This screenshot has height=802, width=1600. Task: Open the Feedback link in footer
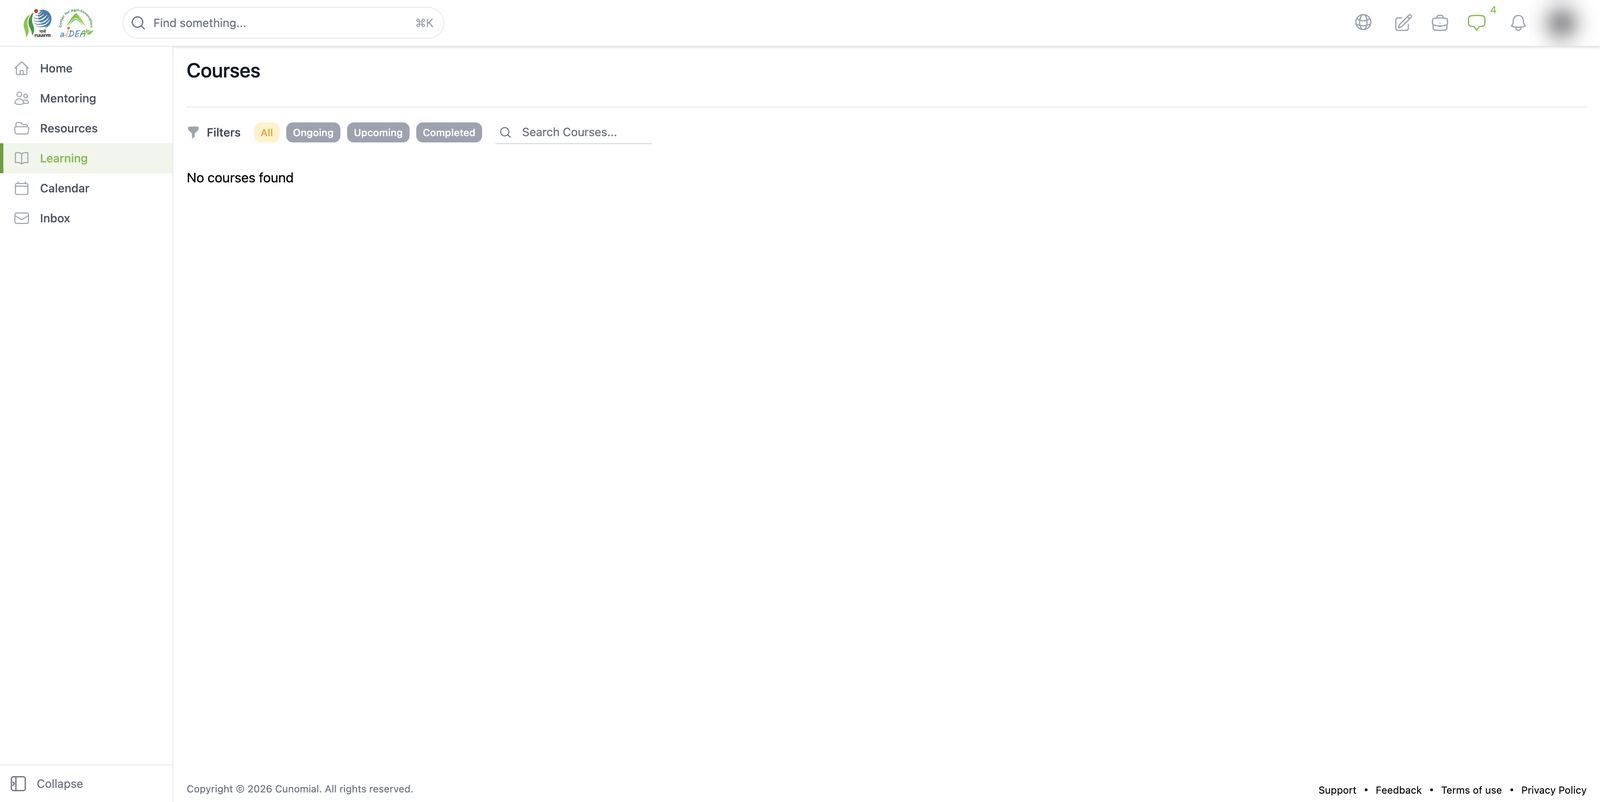[x=1398, y=790]
